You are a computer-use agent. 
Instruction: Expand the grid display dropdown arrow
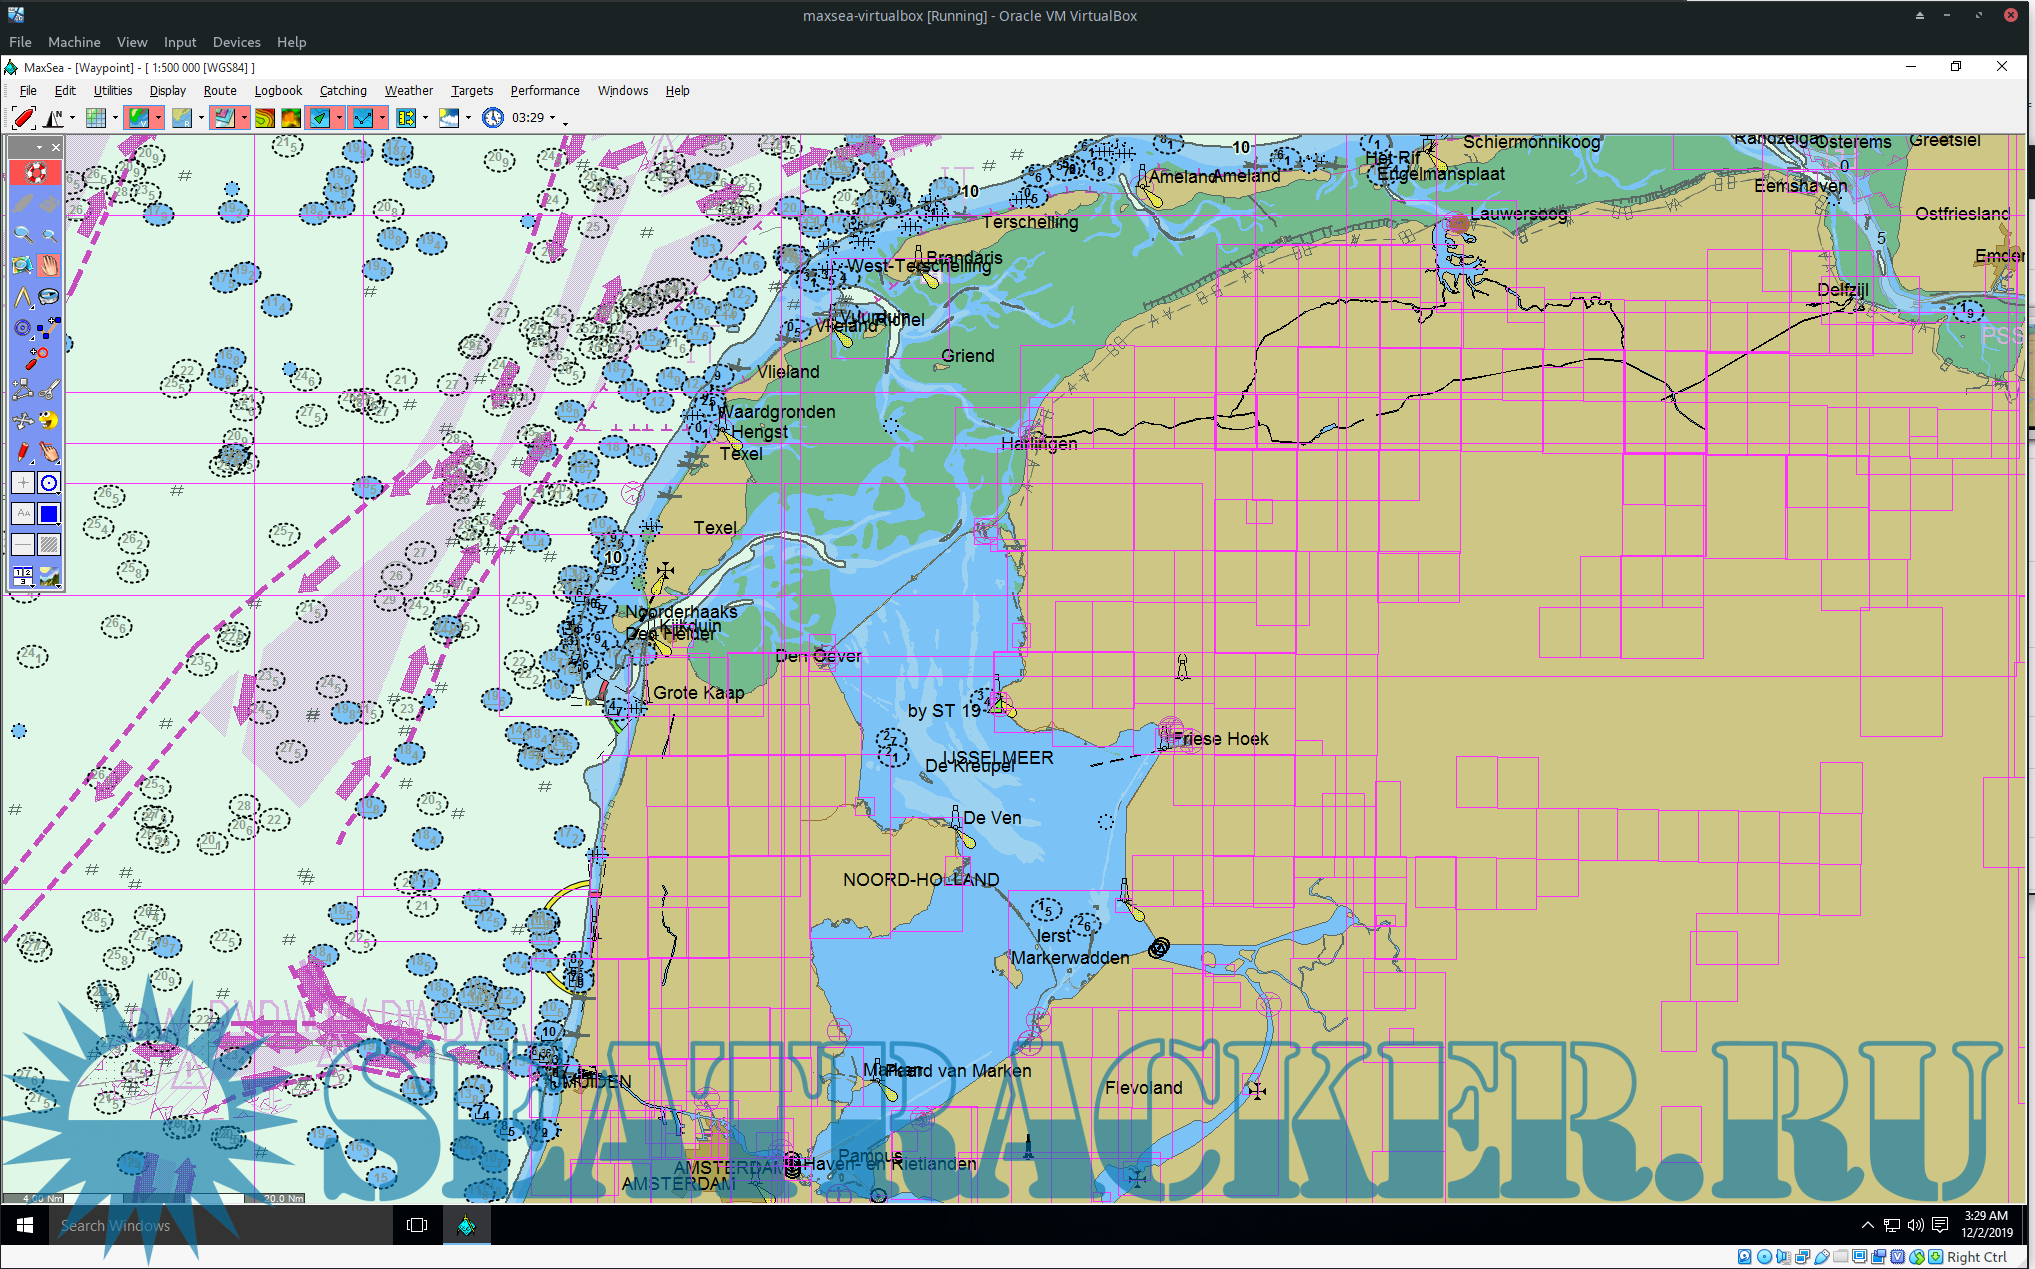(115, 118)
